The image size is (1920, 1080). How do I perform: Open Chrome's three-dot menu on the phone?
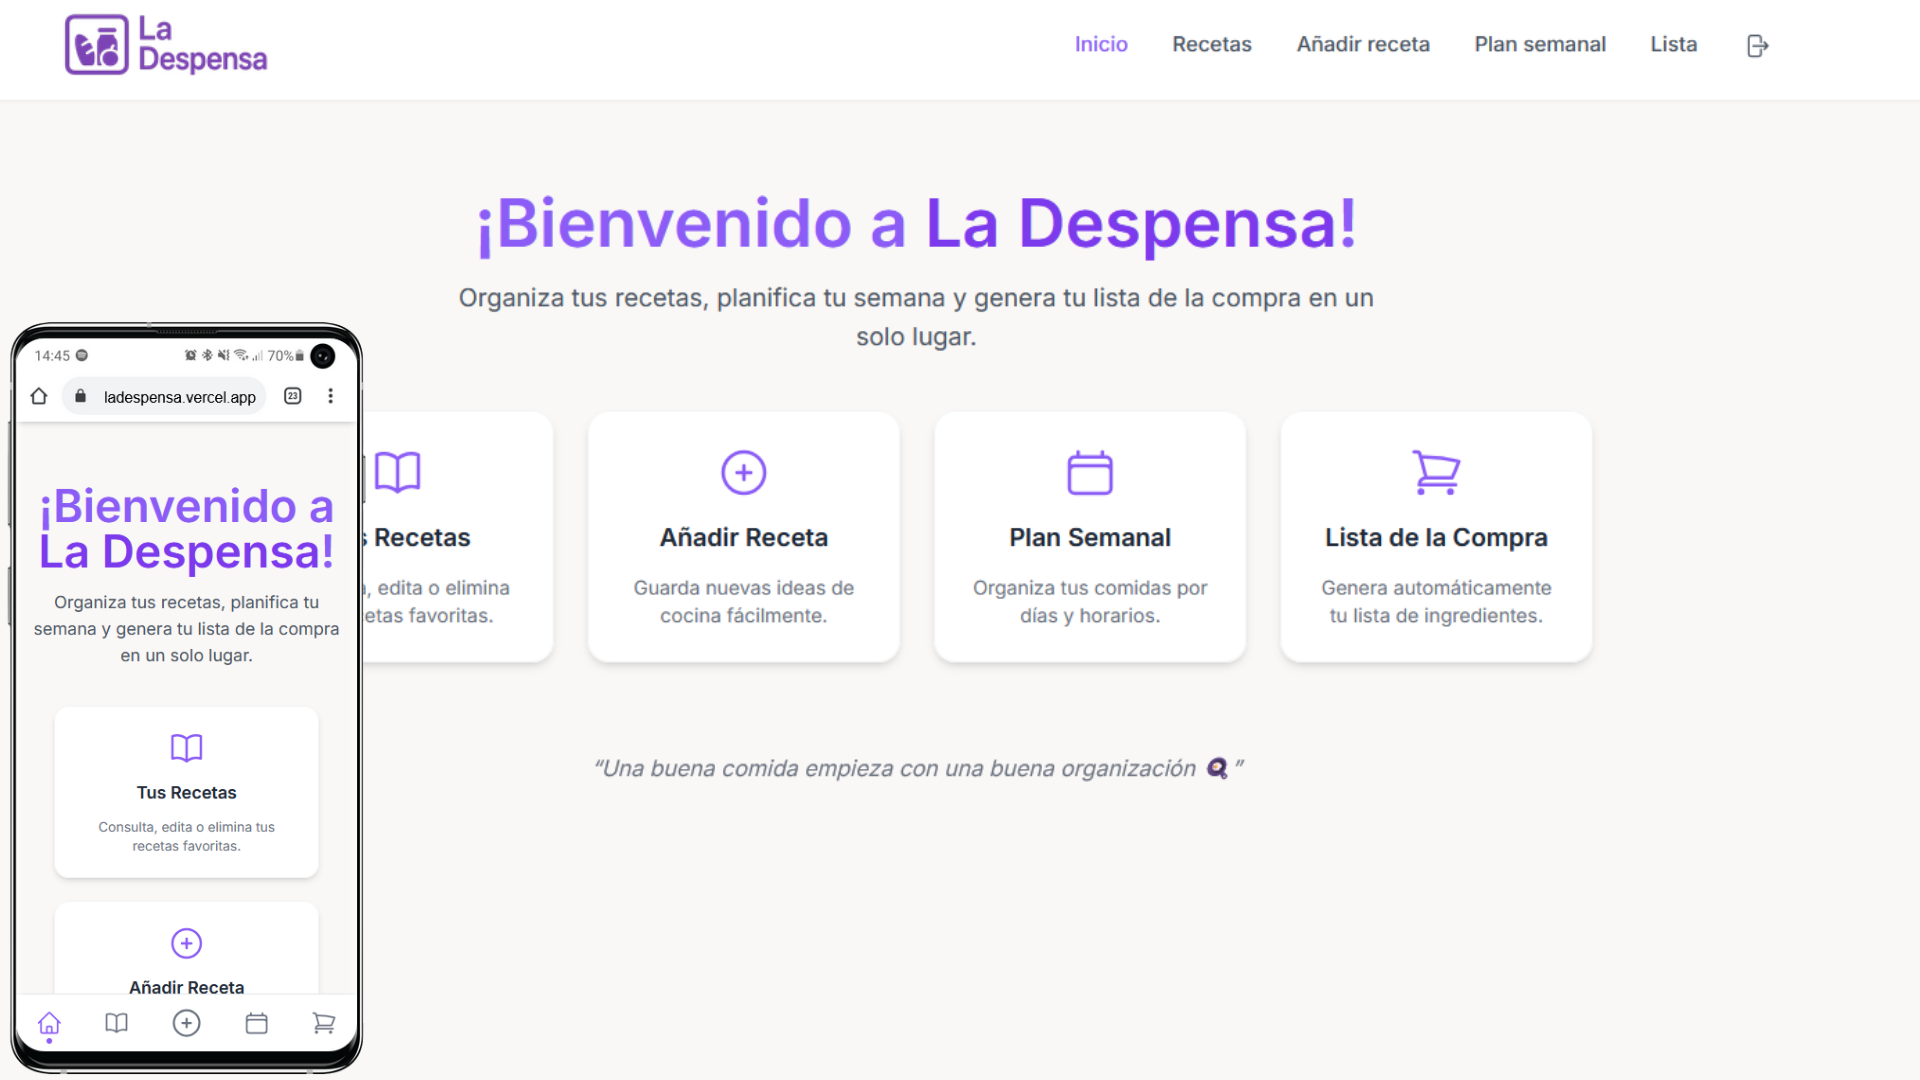[331, 396]
